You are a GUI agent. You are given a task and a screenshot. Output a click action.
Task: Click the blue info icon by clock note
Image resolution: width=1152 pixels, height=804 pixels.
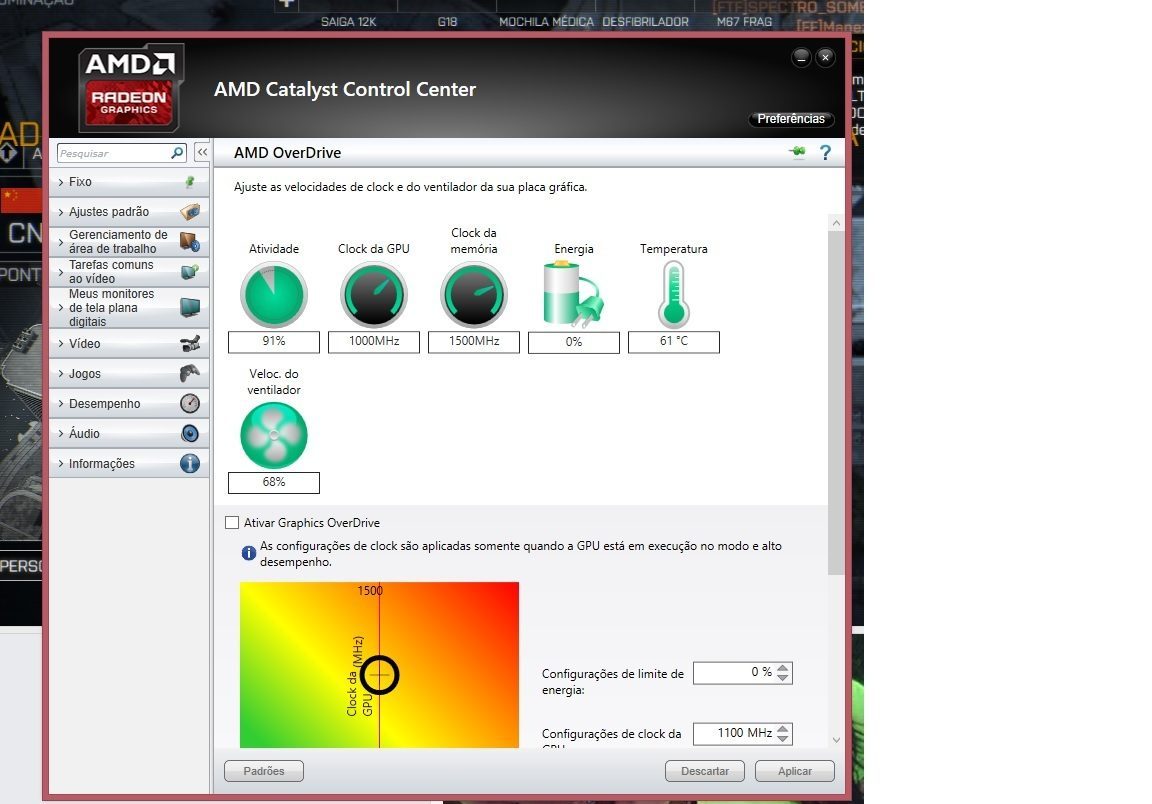click(x=248, y=553)
